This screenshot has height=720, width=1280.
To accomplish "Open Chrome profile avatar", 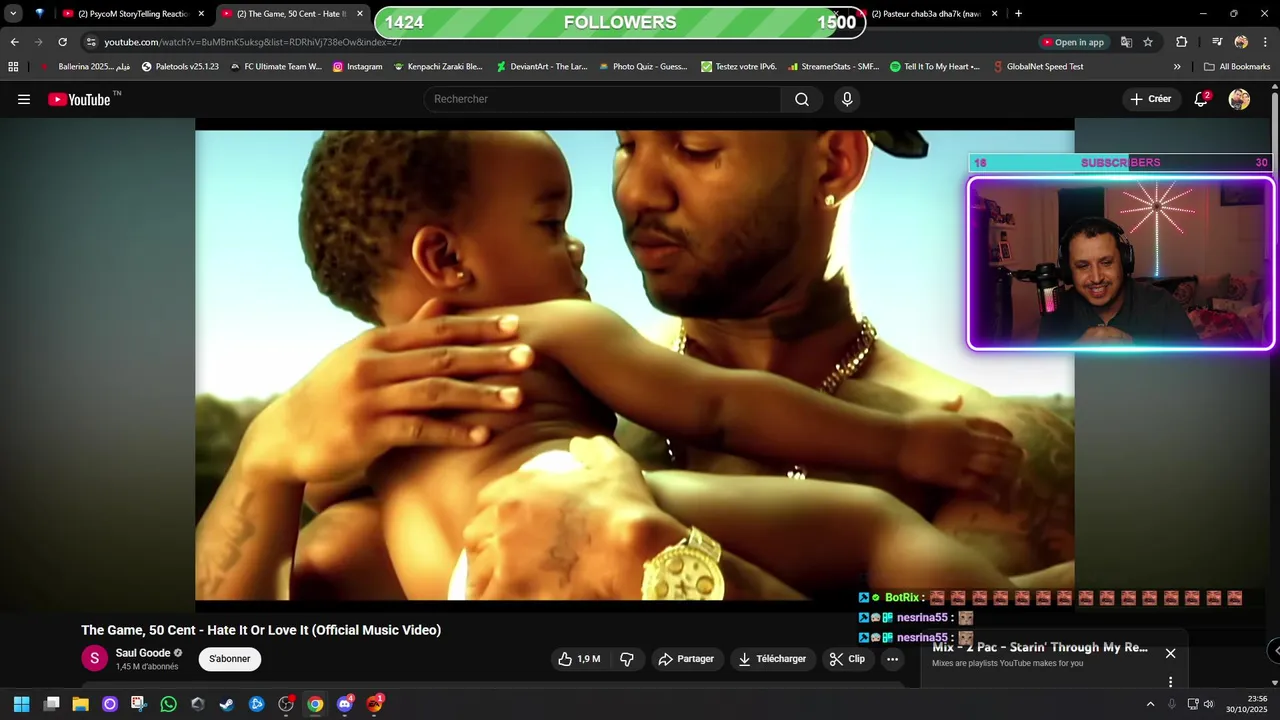I will 1241,42.
